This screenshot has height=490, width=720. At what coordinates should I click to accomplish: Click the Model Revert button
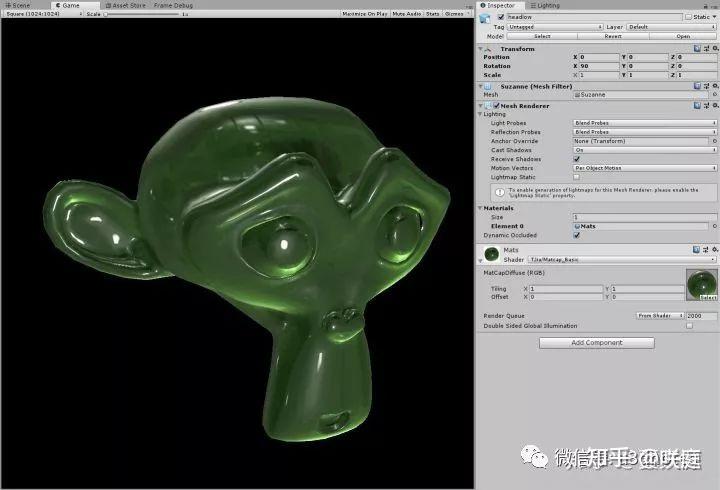[x=613, y=36]
